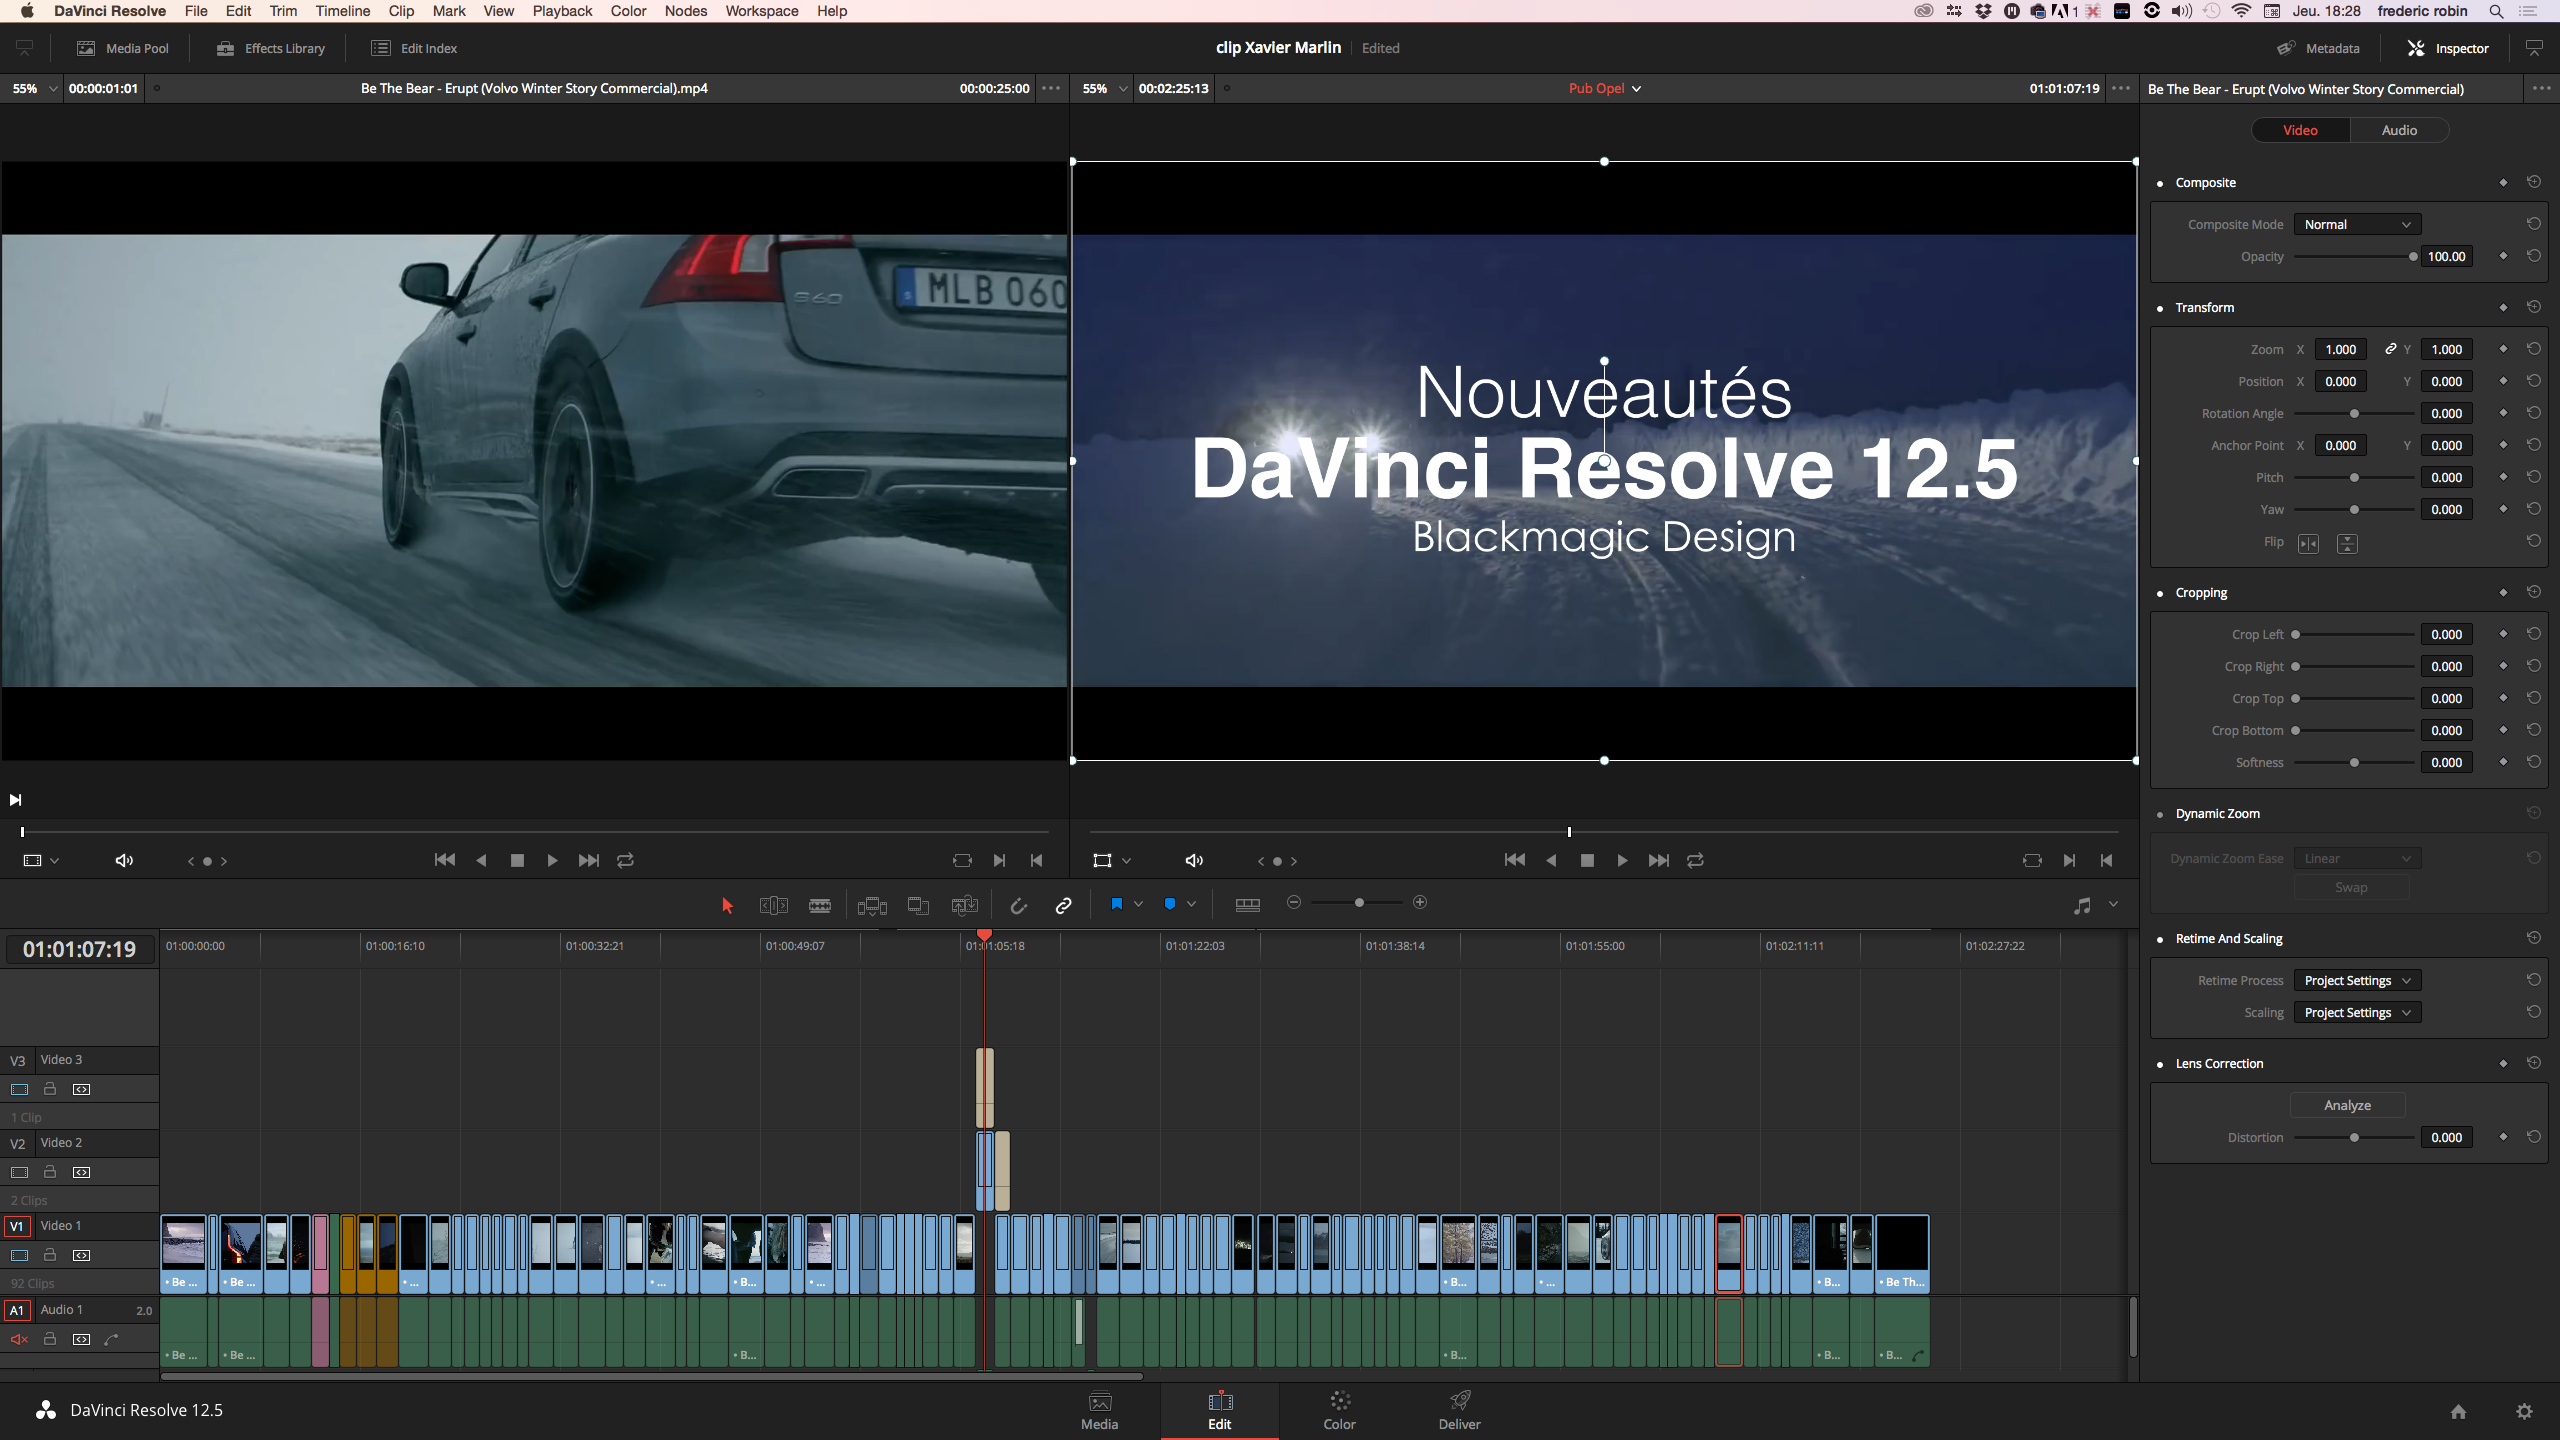The image size is (2560, 1440).
Task: Select the arrow selection tool
Action: (x=727, y=905)
